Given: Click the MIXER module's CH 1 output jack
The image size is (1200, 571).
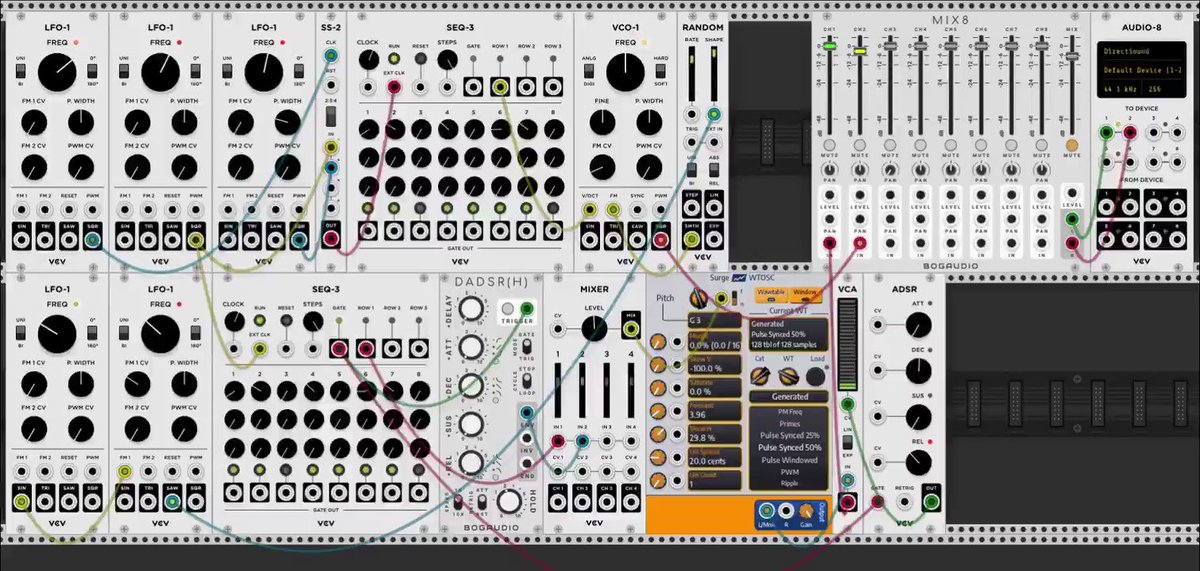Looking at the screenshot, I should (557, 502).
